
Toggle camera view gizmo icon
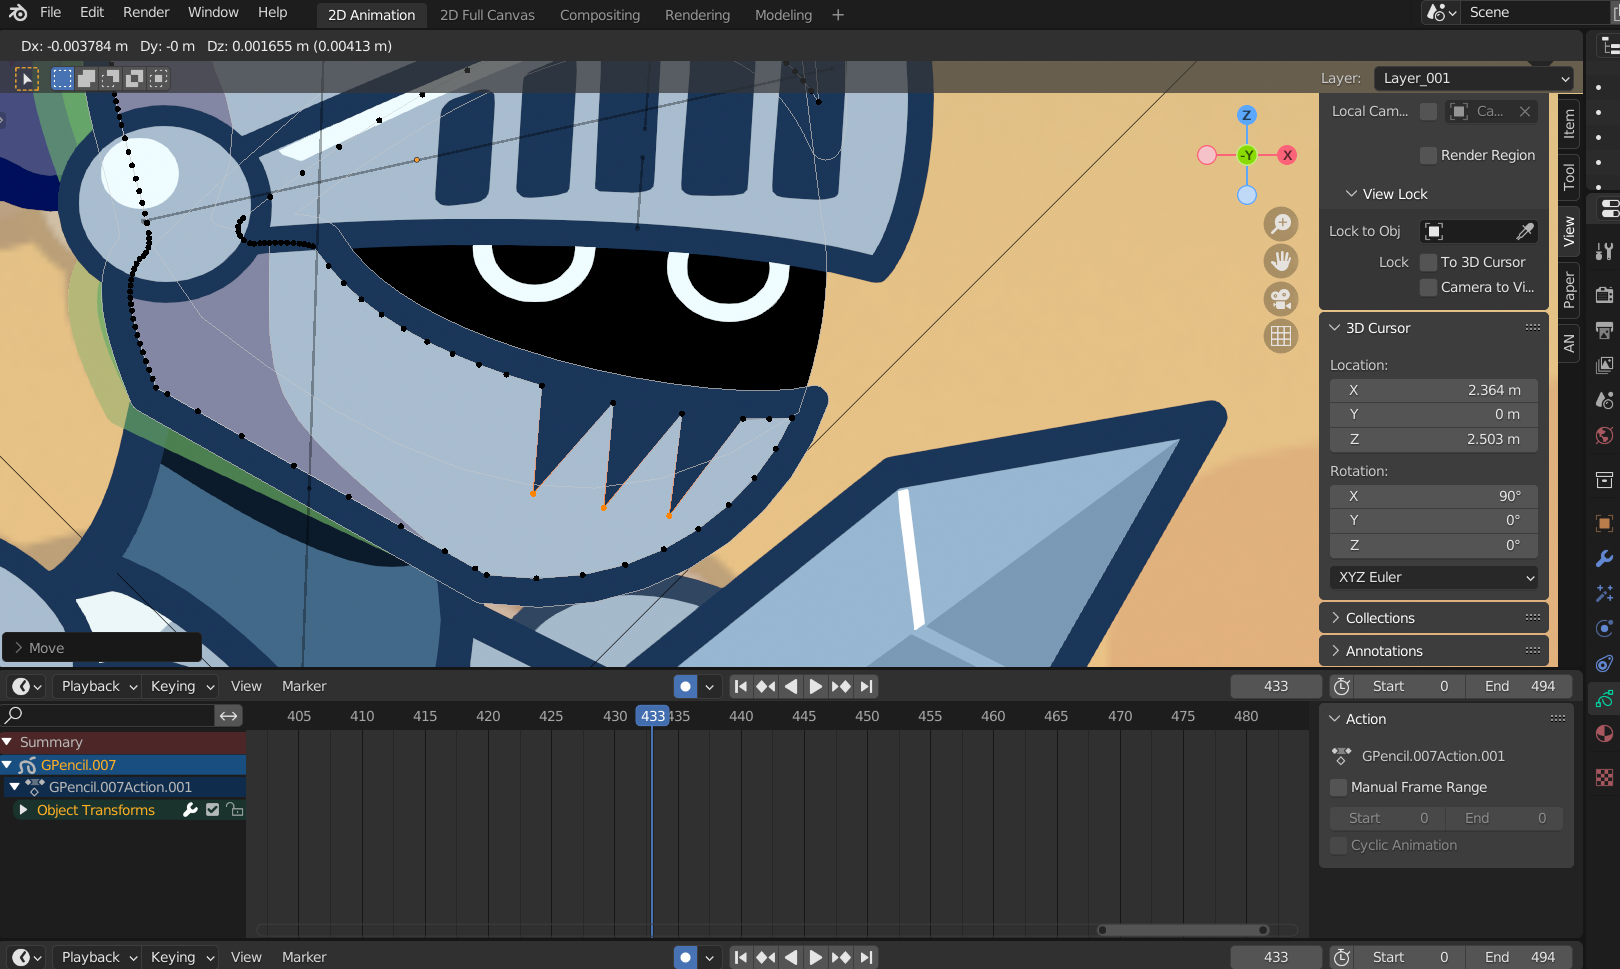pyautogui.click(x=1281, y=298)
